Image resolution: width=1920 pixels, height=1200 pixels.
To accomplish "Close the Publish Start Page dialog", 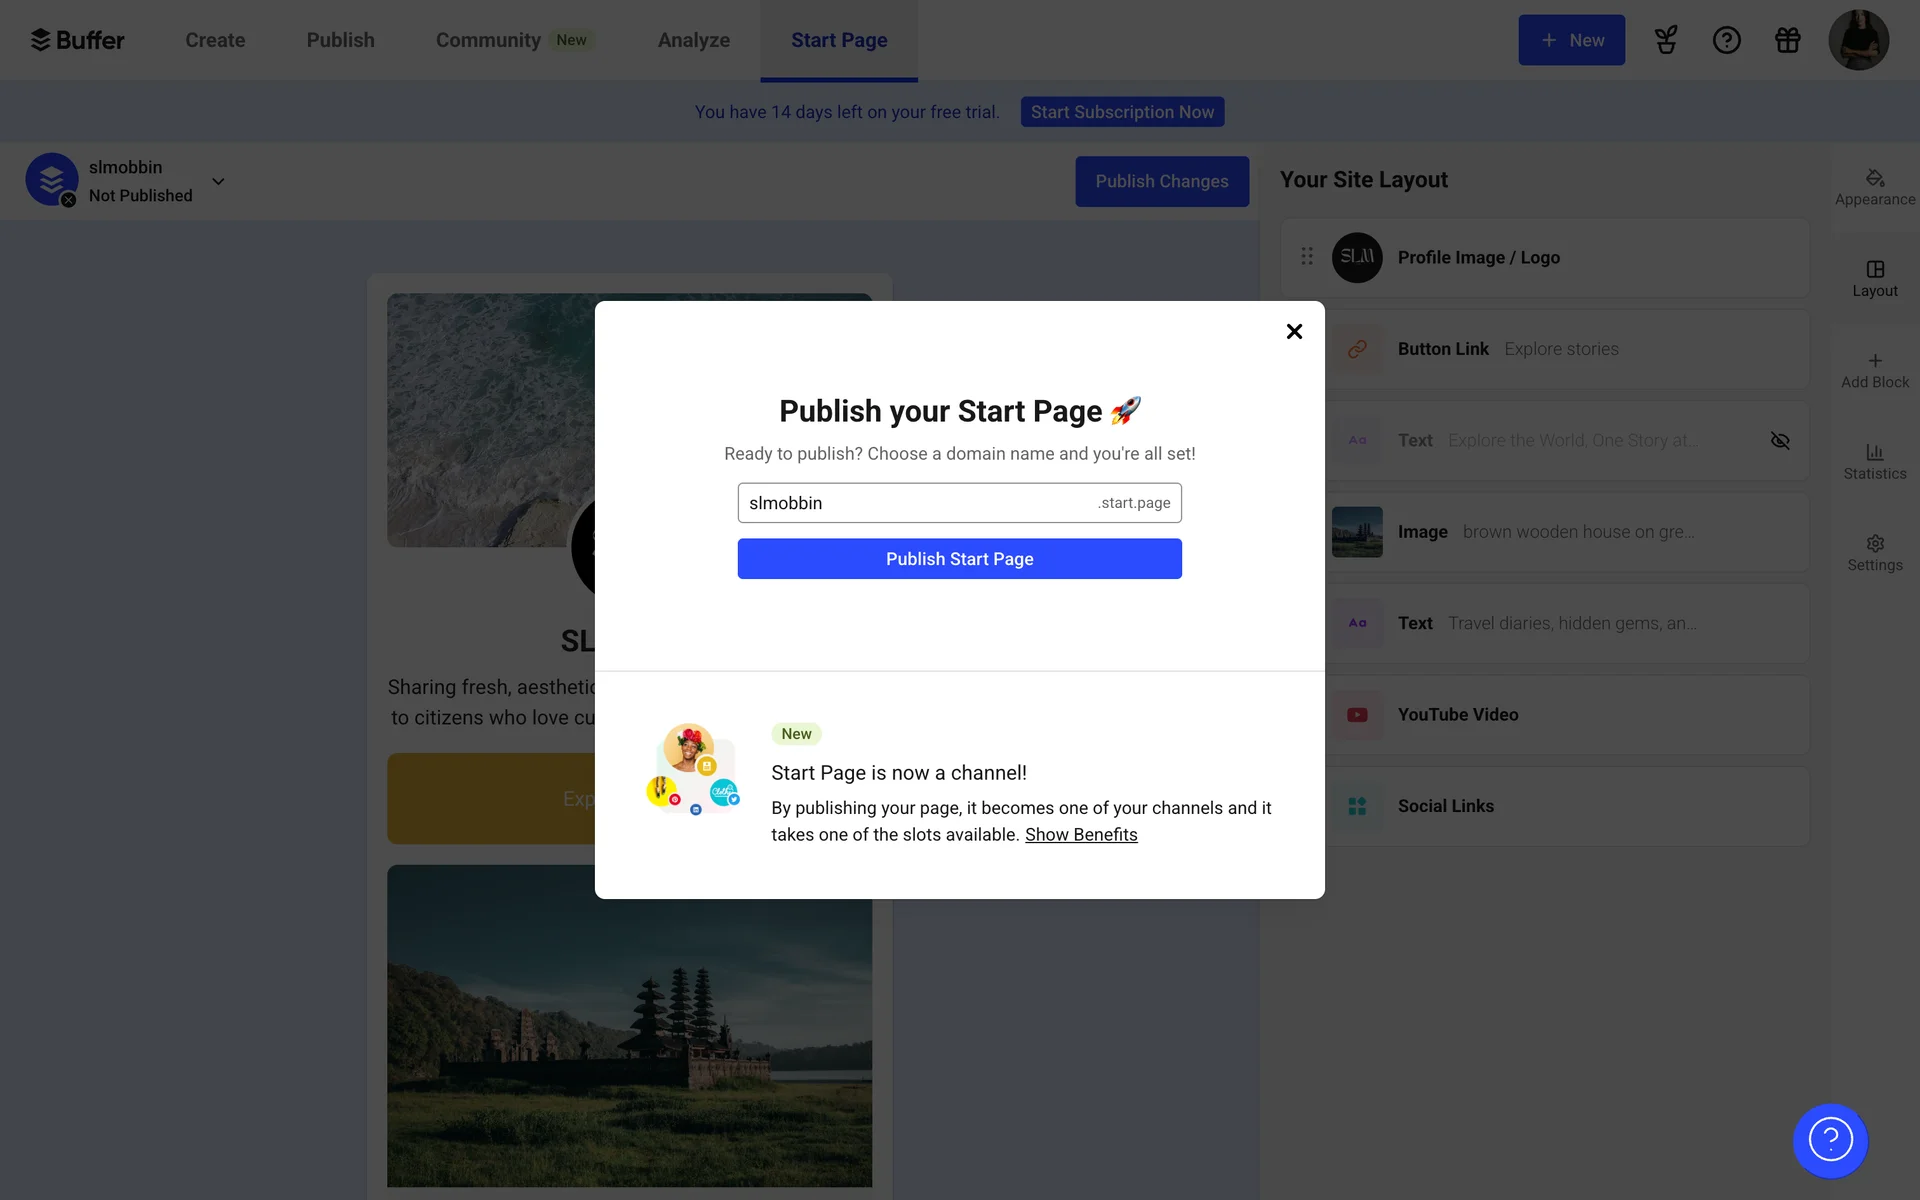I will coord(1294,331).
